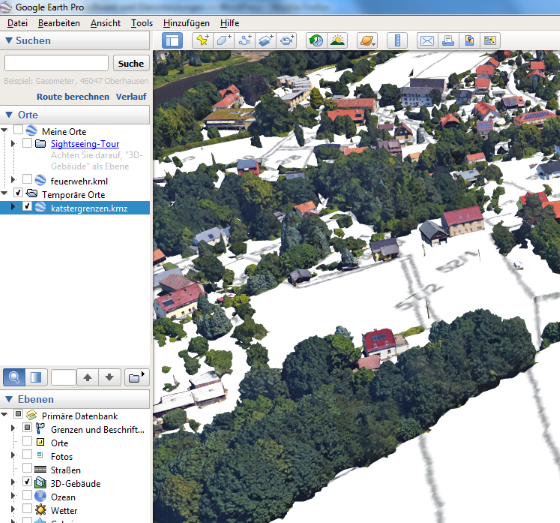
Task: Click the 3D-Gebäude building icon
Action: pos(40,483)
